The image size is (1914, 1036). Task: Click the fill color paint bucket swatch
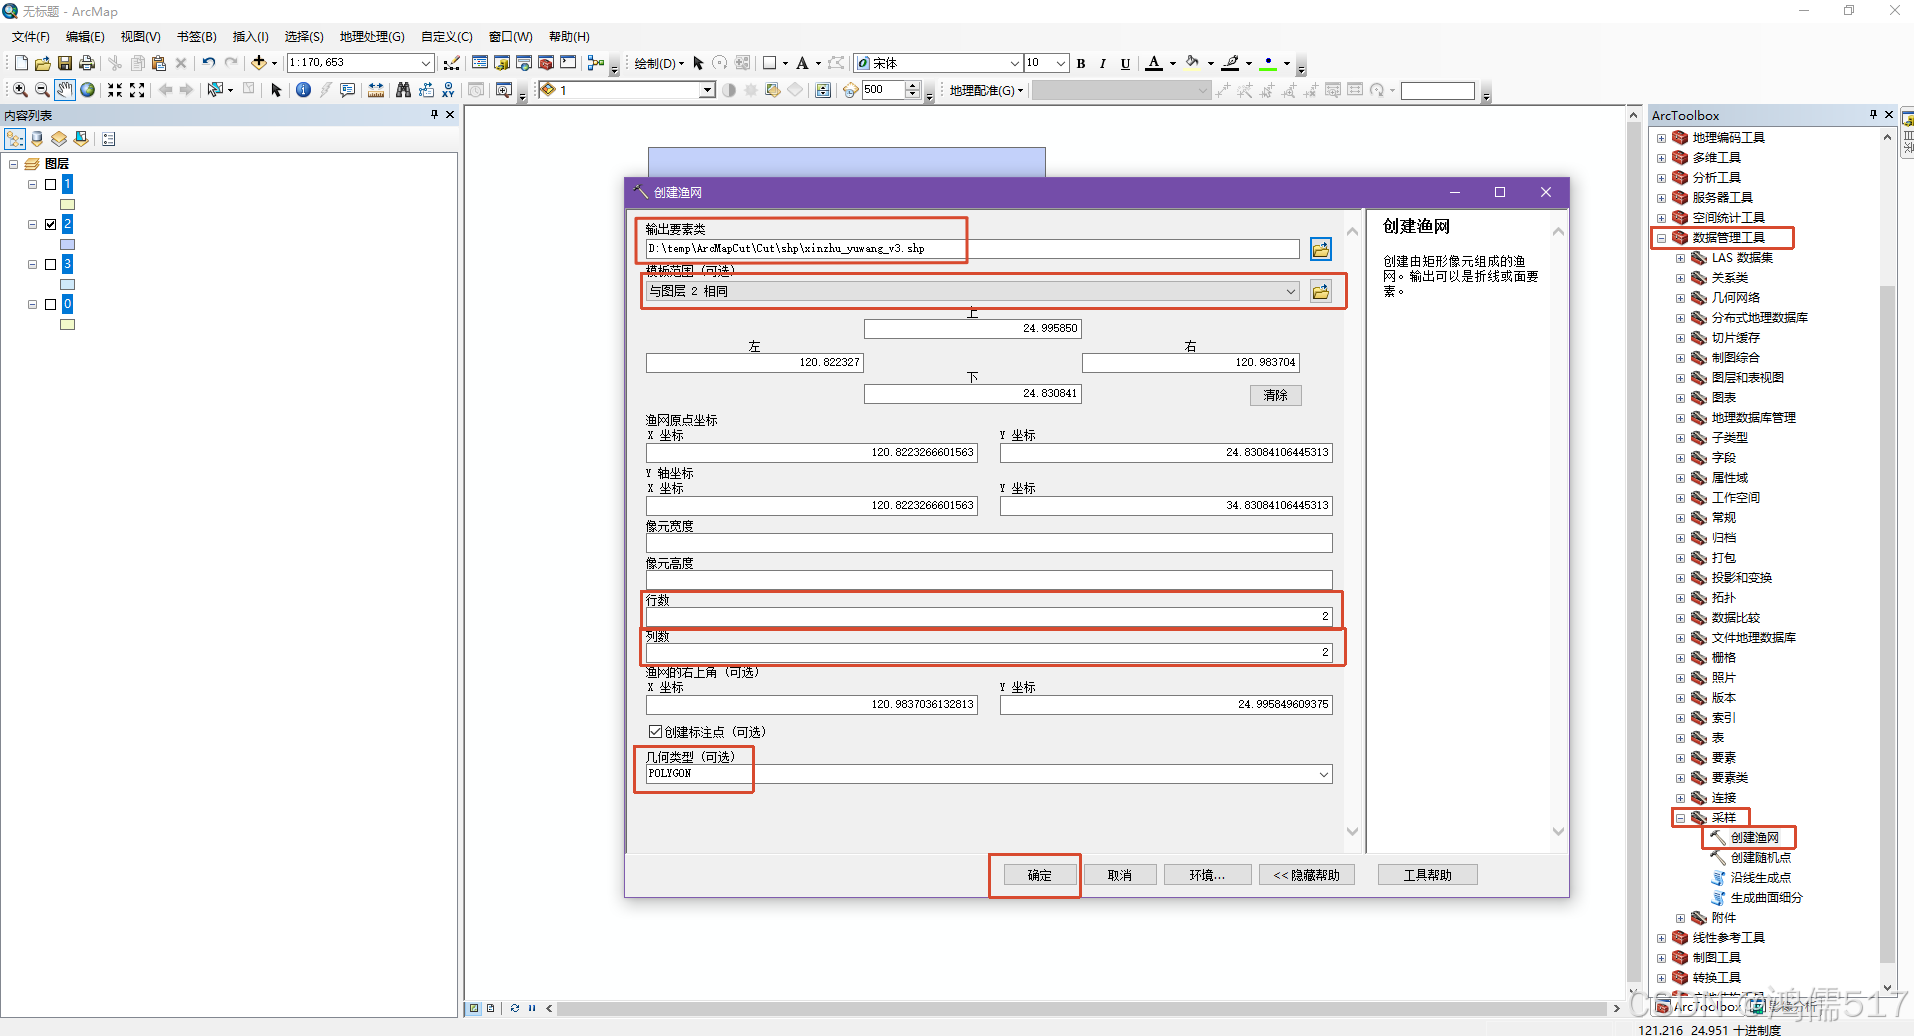1192,63
